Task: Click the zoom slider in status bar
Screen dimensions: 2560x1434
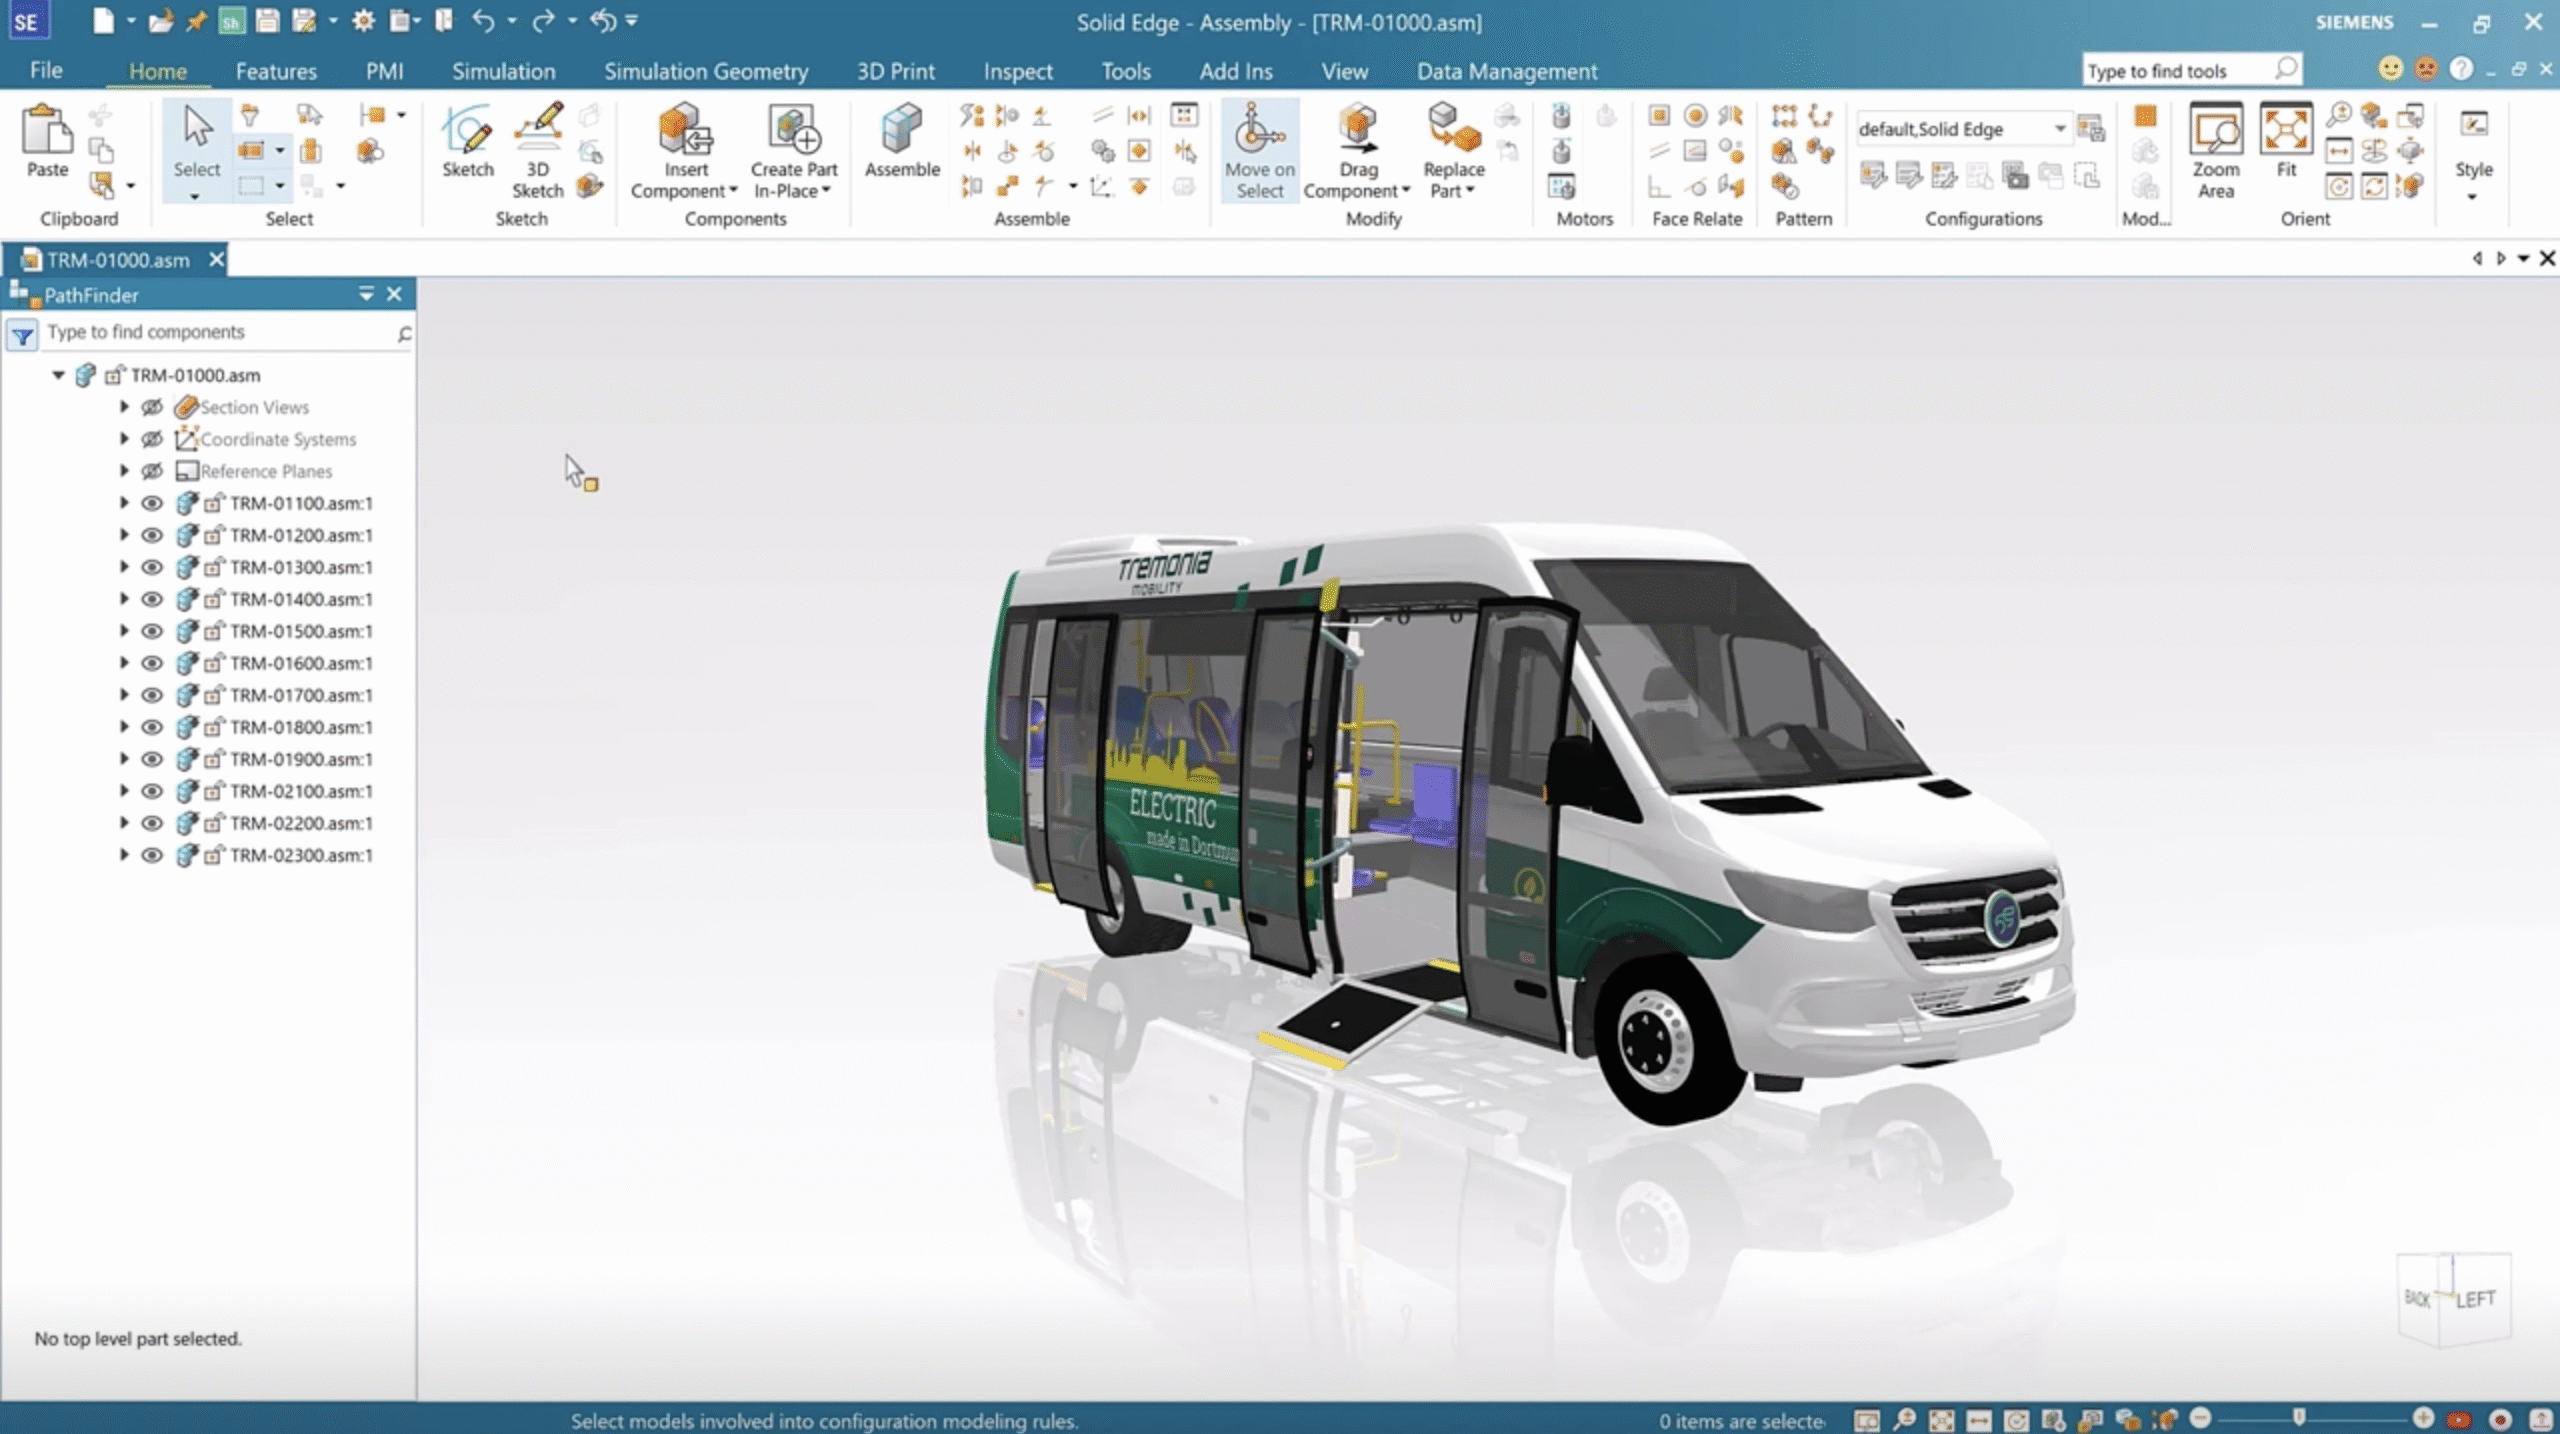Action: pyautogui.click(x=2298, y=1418)
